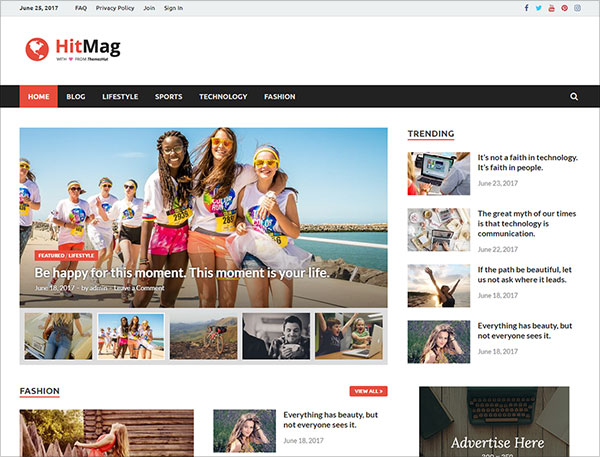Viewport: 600px width, 457px height.
Task: Open trending post 'It's not a faith in technology'
Action: (528, 162)
